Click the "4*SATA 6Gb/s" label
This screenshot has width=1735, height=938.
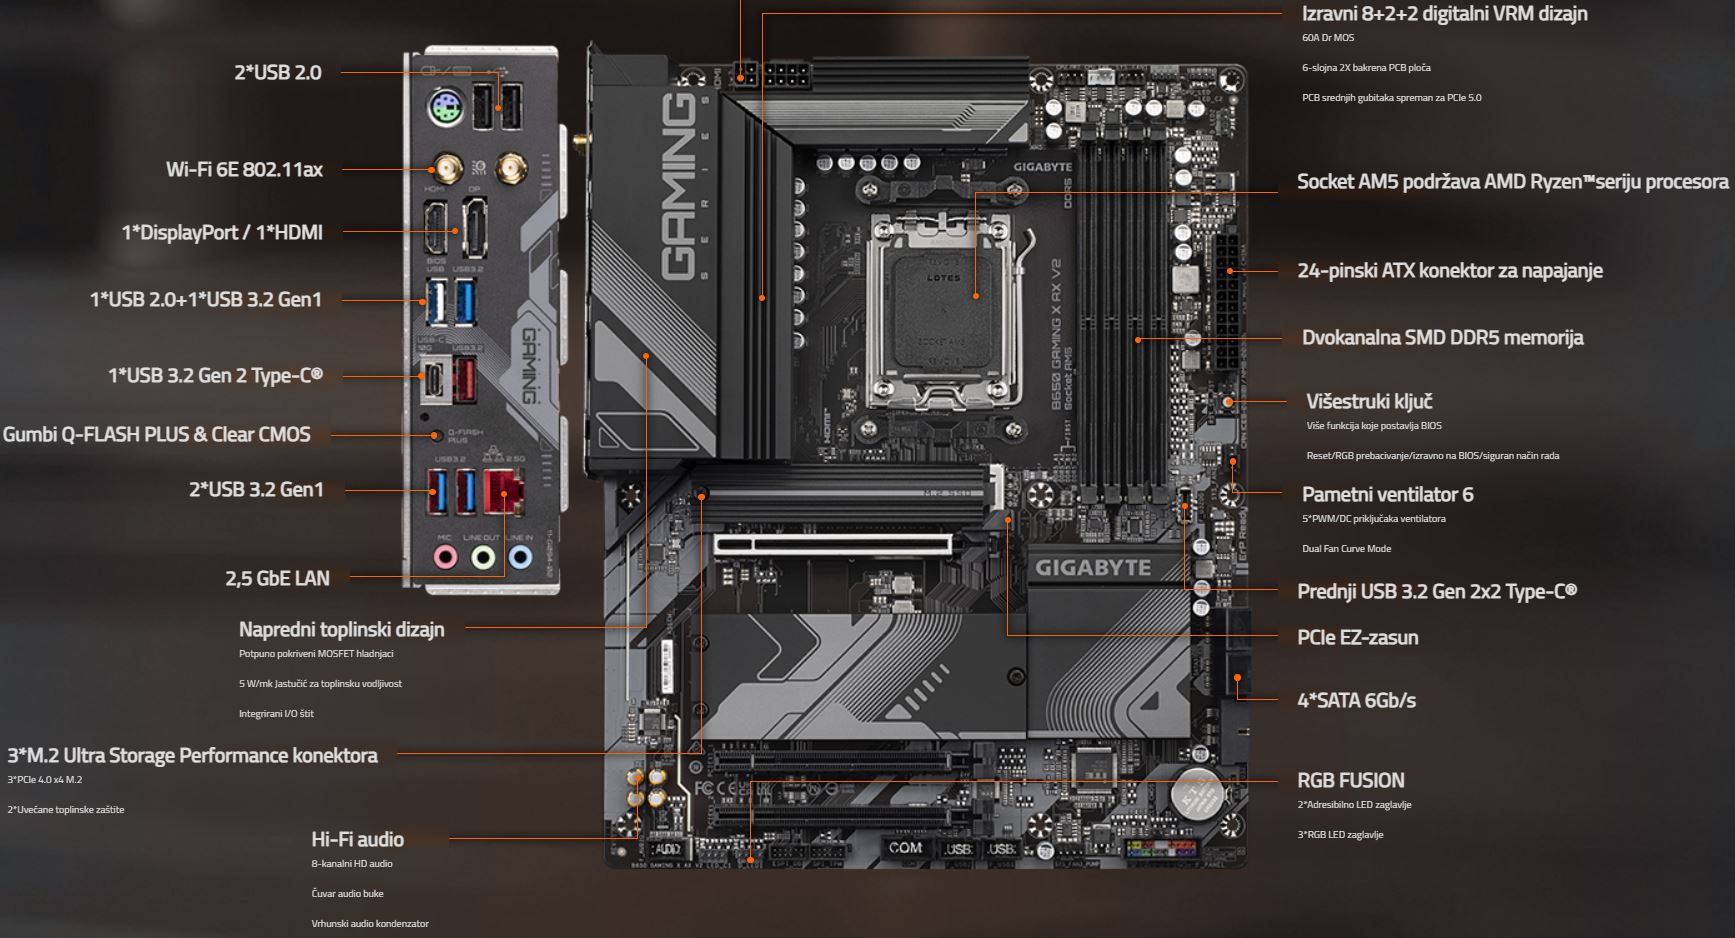click(x=1356, y=700)
